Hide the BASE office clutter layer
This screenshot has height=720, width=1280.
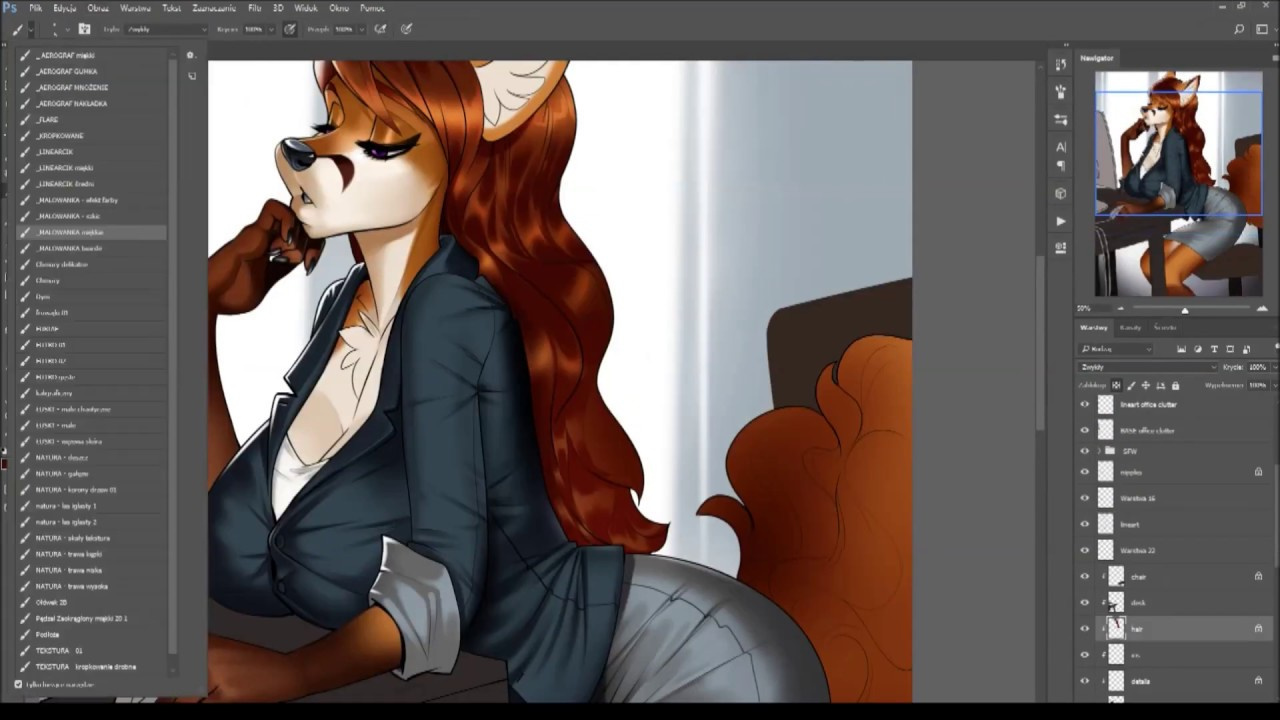[1085, 431]
